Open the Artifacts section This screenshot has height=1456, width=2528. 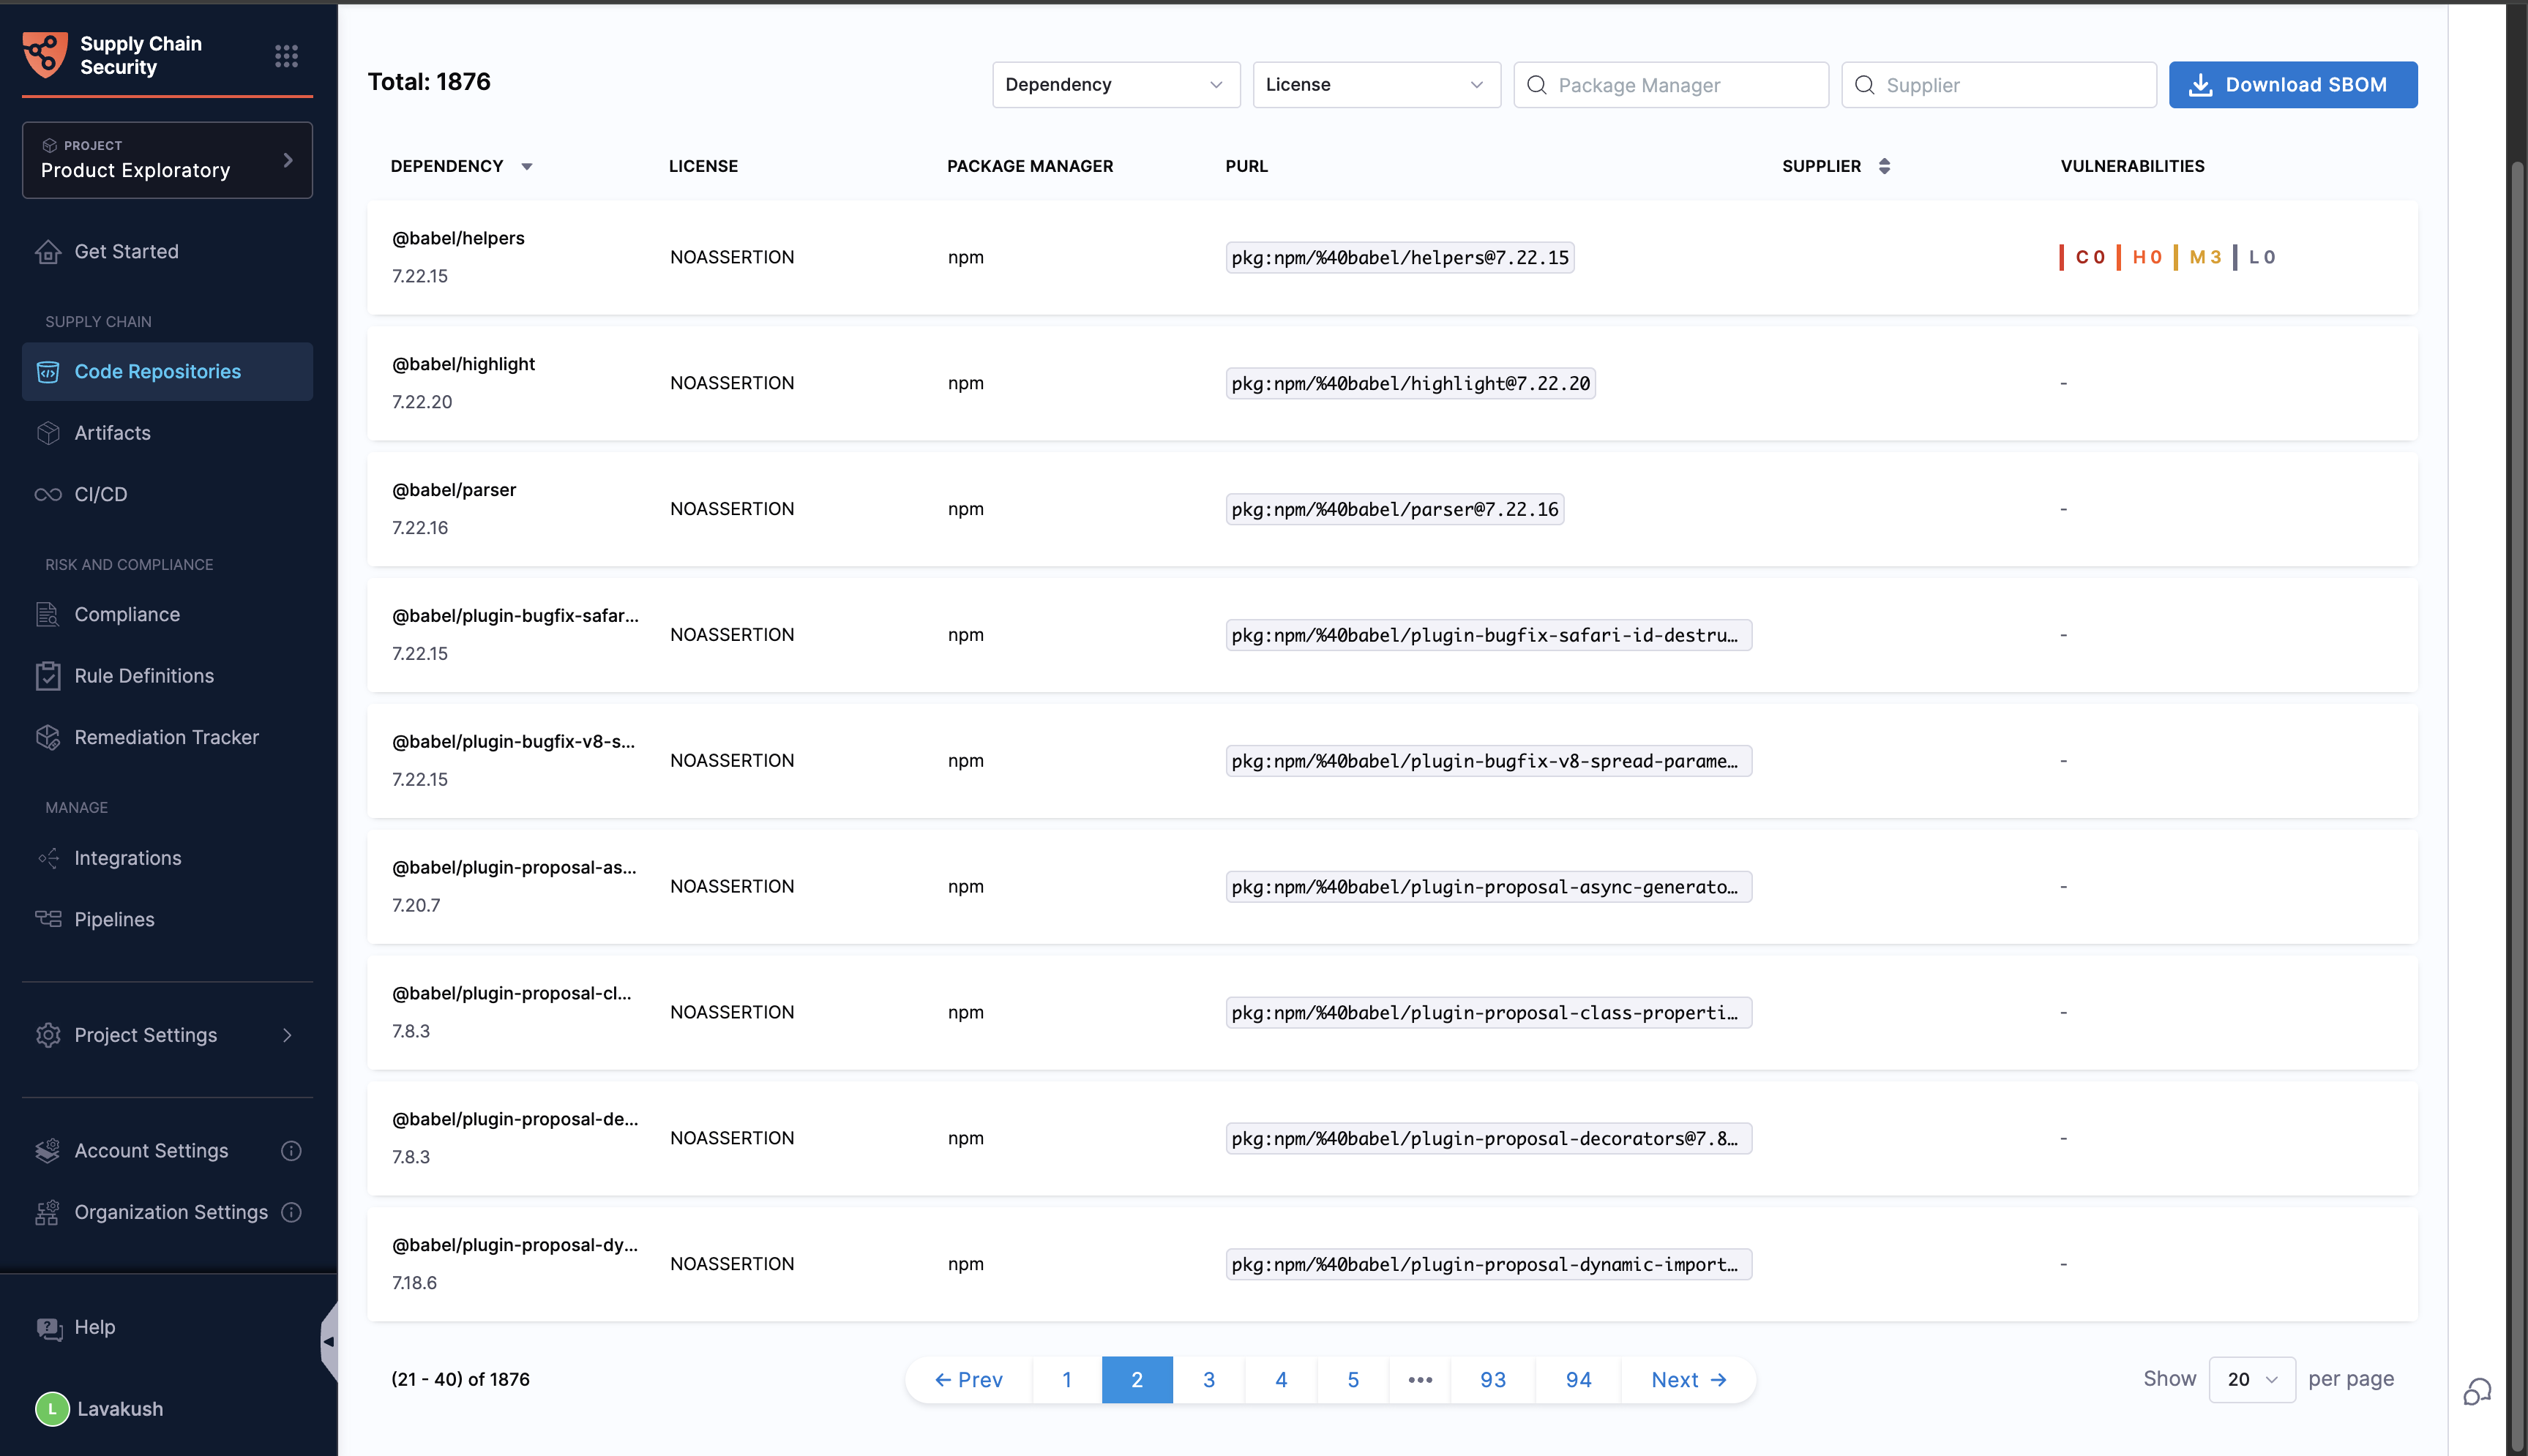[x=112, y=433]
